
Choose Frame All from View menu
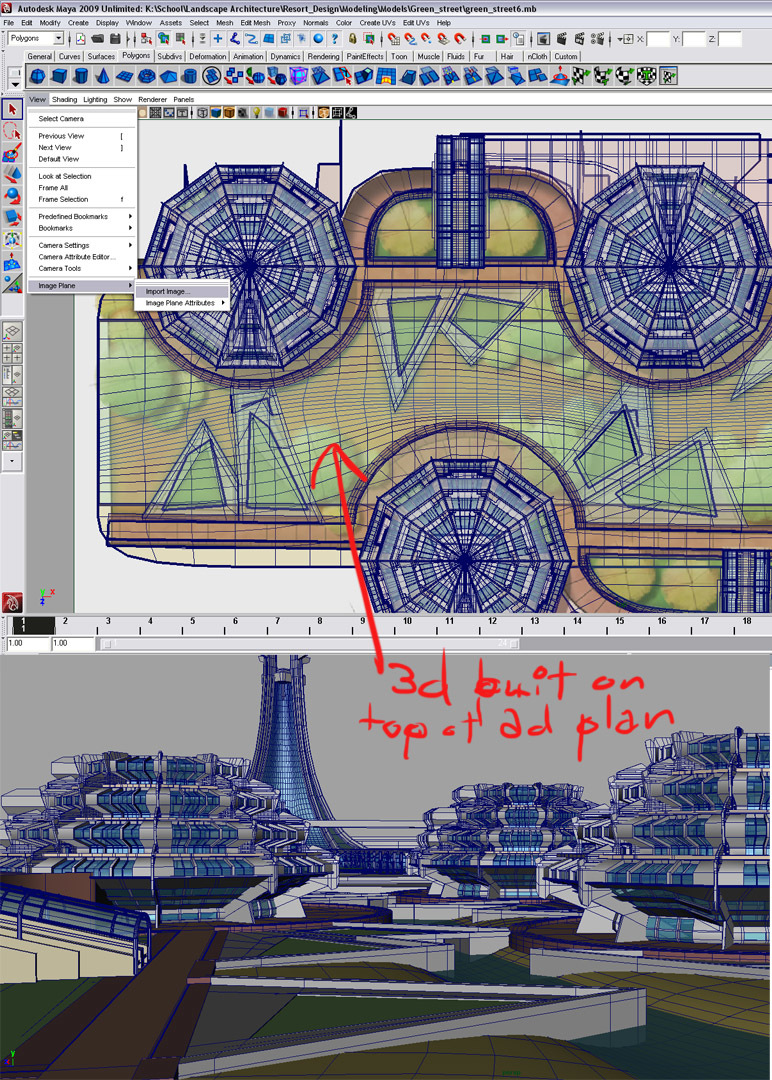tap(53, 188)
